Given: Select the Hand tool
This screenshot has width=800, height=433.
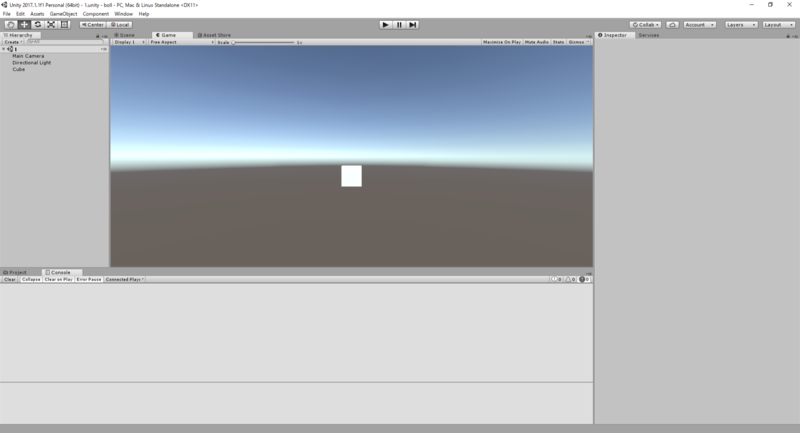Looking at the screenshot, I should (10, 24).
